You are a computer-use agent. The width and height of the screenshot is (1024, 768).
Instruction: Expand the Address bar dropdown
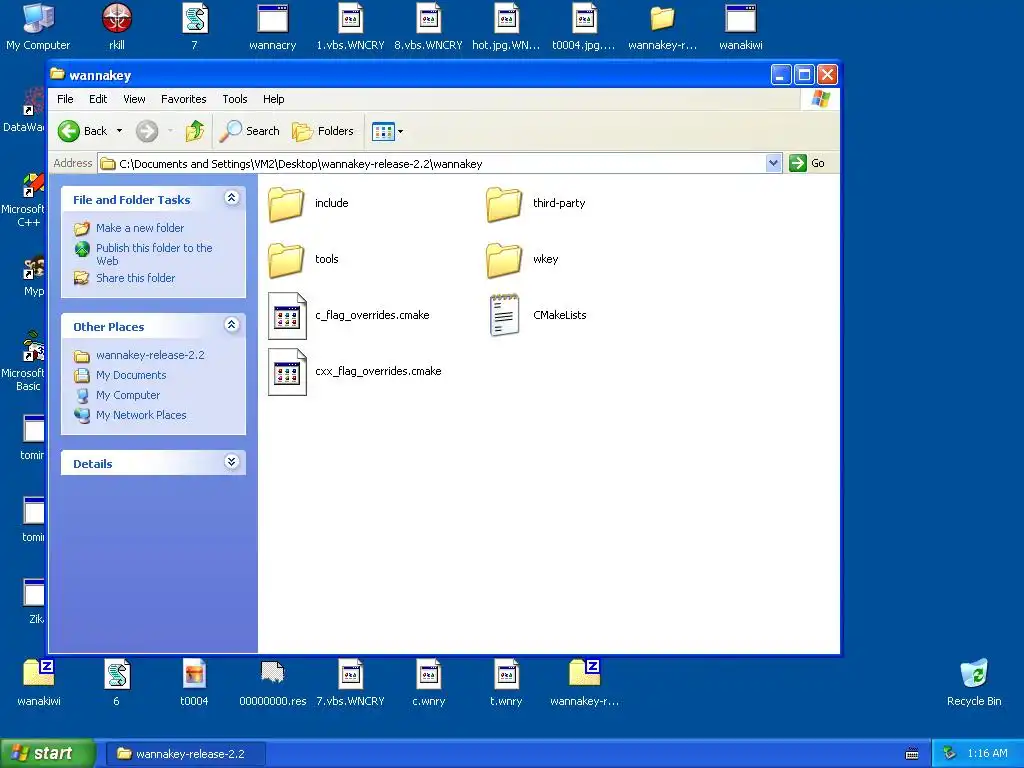pos(773,163)
